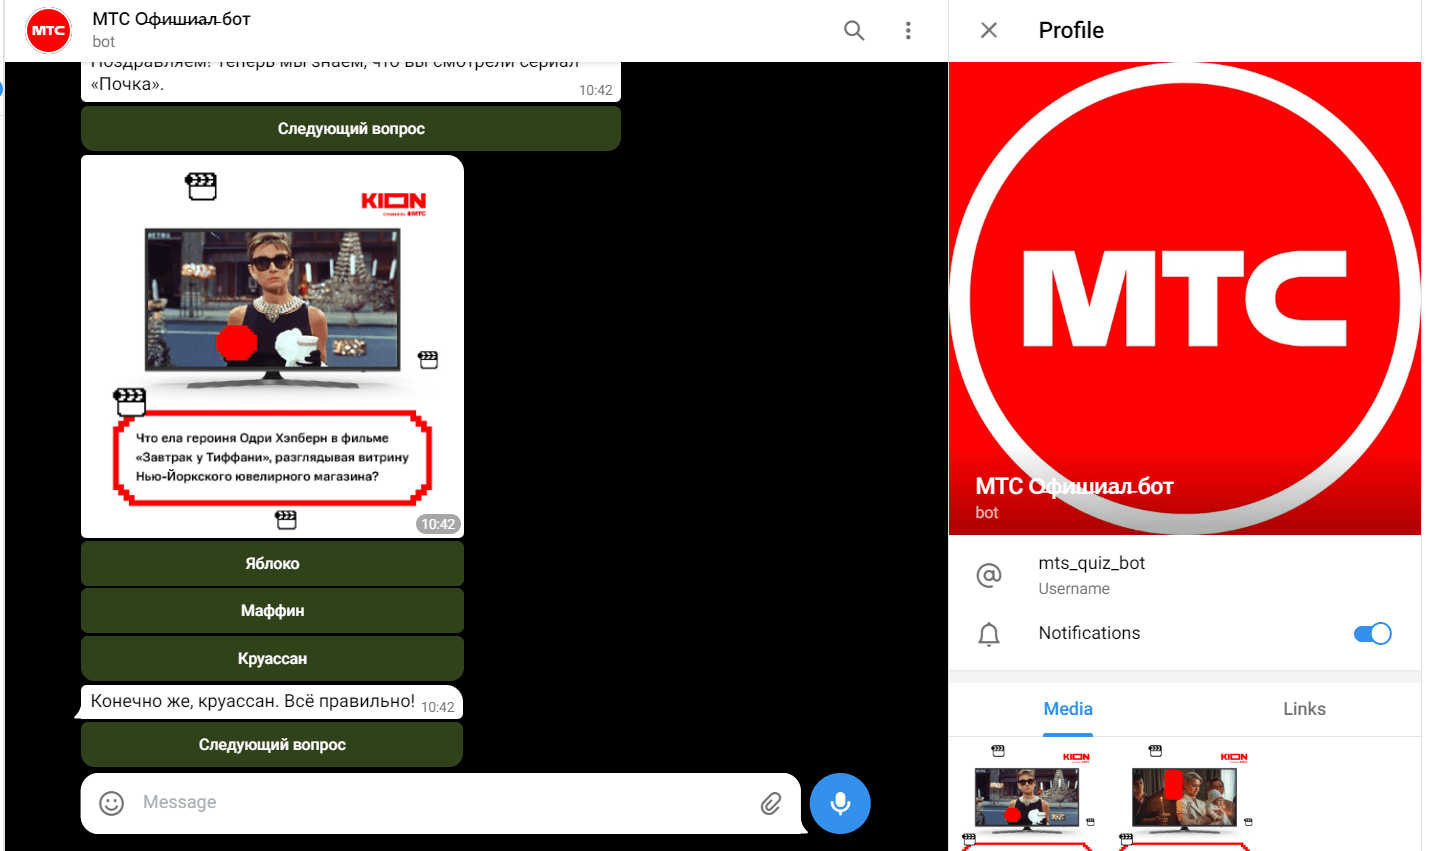This screenshot has width=1435, height=851.
Task: Click the «Почка» message text
Action: point(128,84)
